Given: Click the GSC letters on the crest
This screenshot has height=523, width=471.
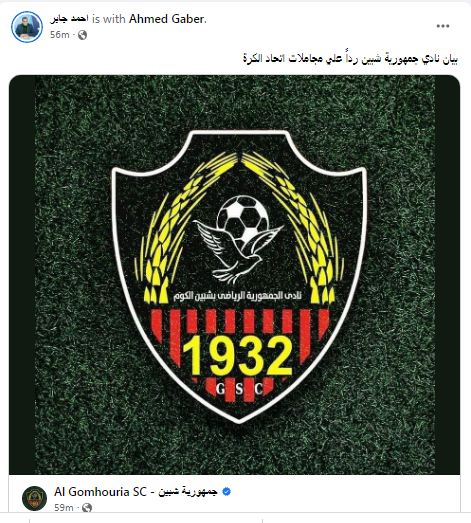Looking at the screenshot, I should pyautogui.click(x=239, y=389).
